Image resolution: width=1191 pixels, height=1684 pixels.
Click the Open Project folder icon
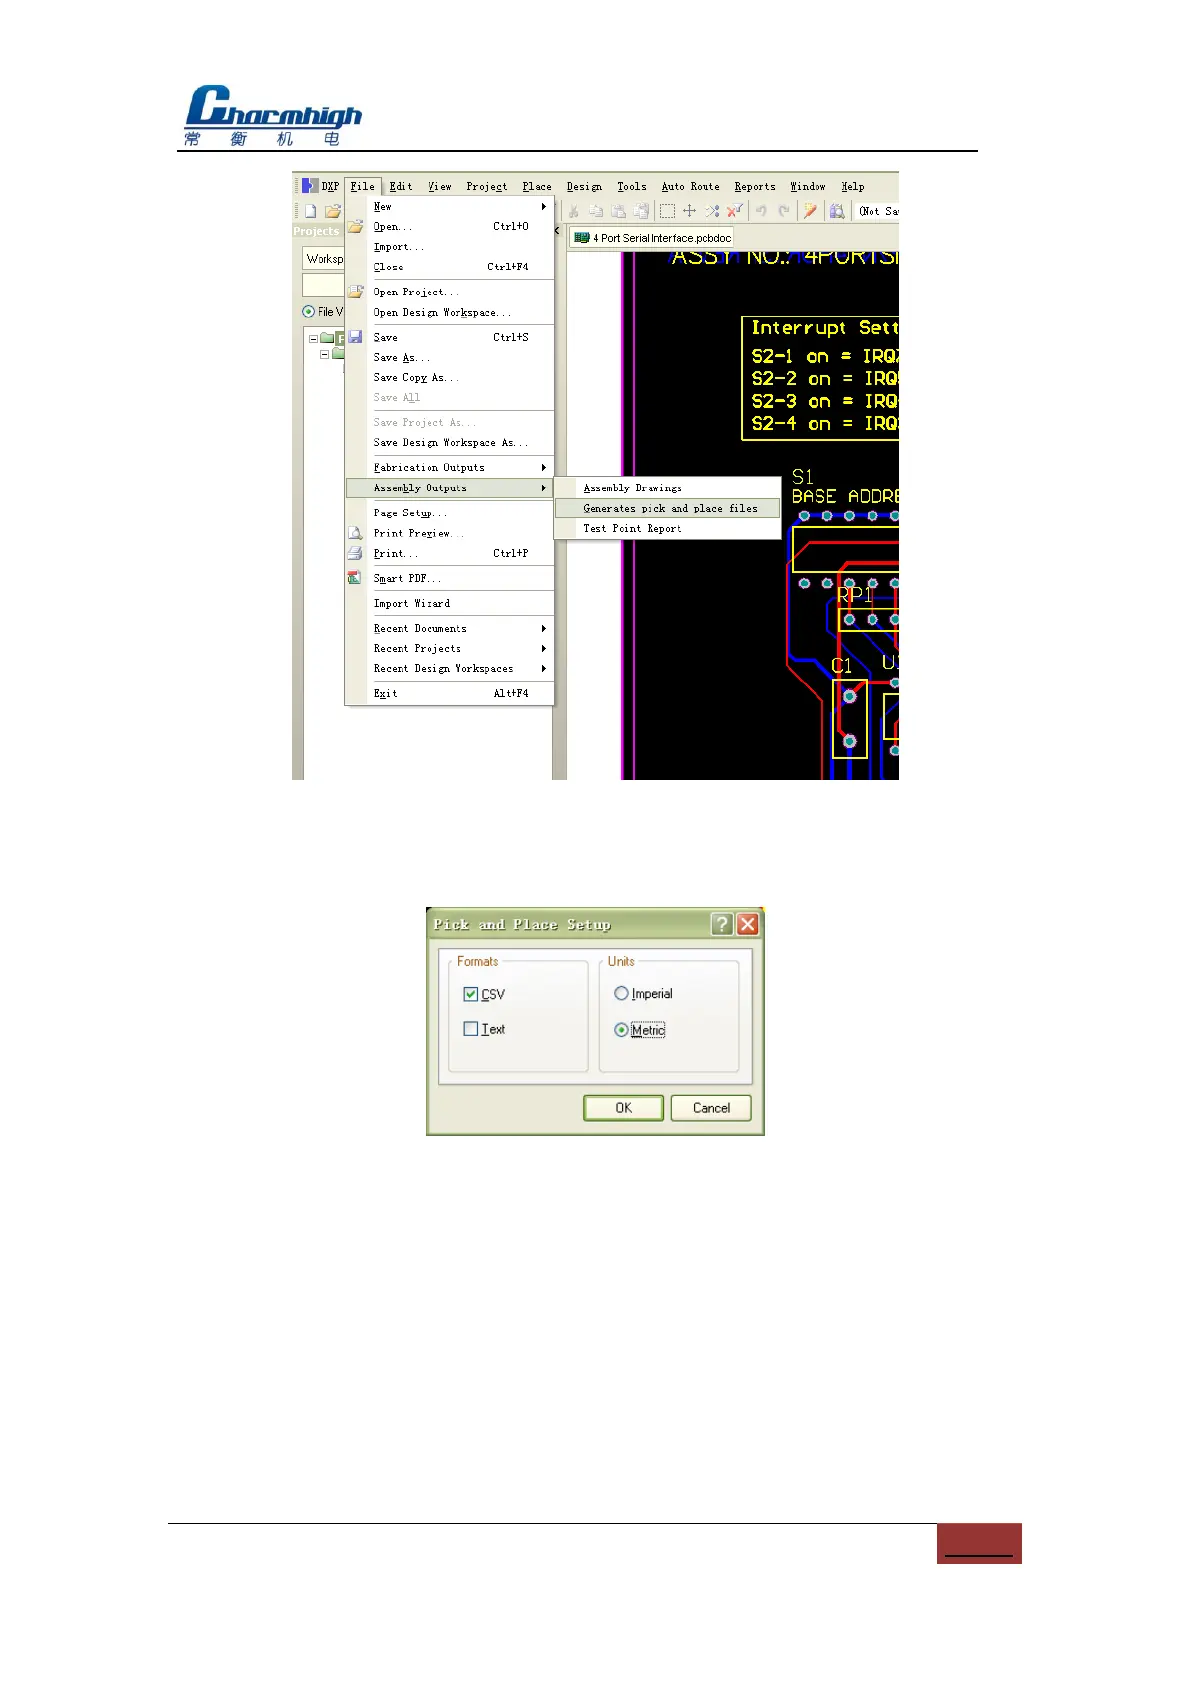(355, 292)
